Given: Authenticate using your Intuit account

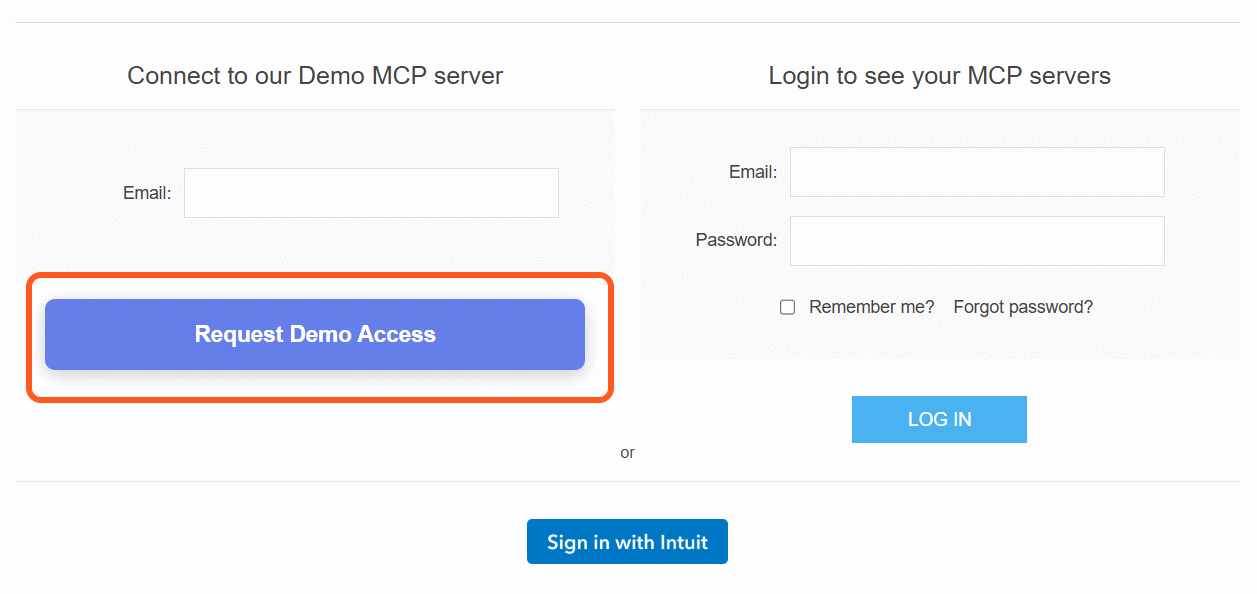Looking at the screenshot, I should 627,541.
